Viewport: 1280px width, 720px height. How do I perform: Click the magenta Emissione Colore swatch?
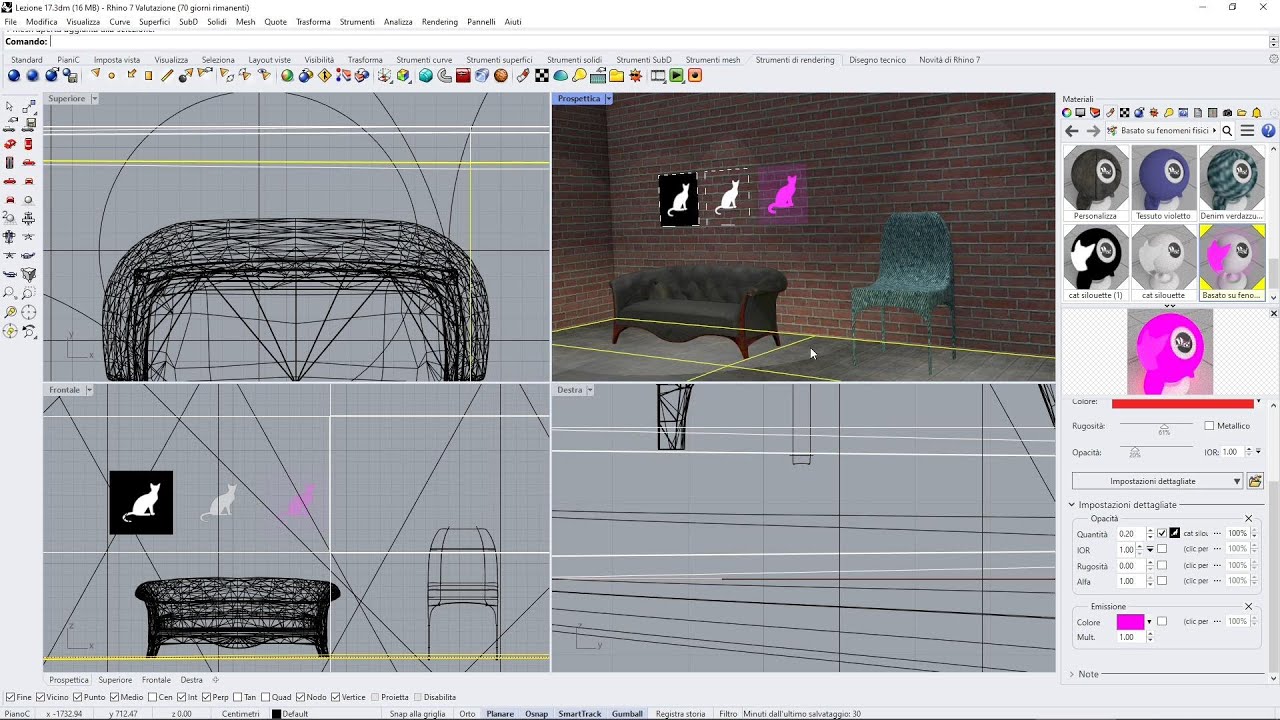pyautogui.click(x=1130, y=622)
